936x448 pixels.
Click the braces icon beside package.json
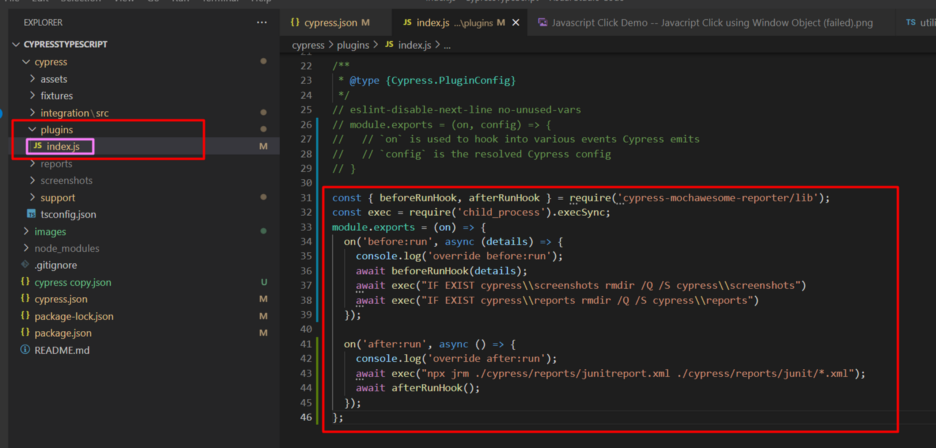(x=27, y=333)
